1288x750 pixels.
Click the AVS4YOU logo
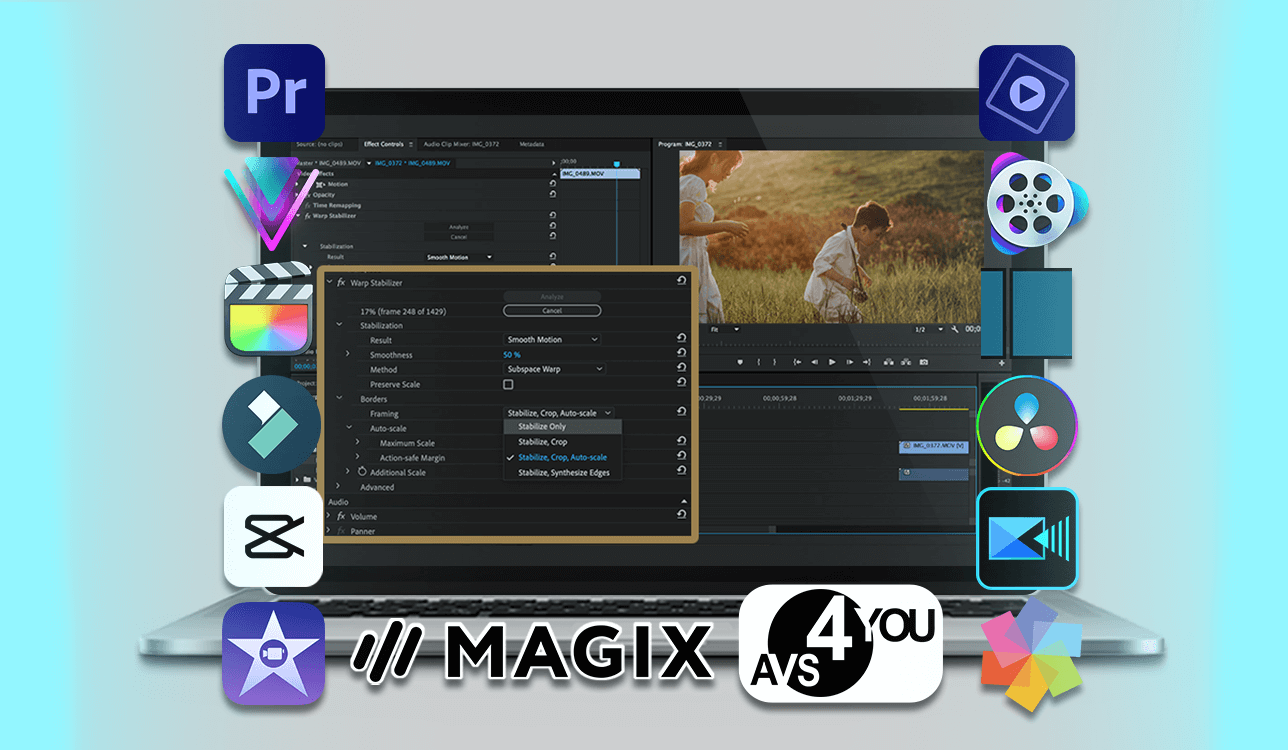click(842, 643)
